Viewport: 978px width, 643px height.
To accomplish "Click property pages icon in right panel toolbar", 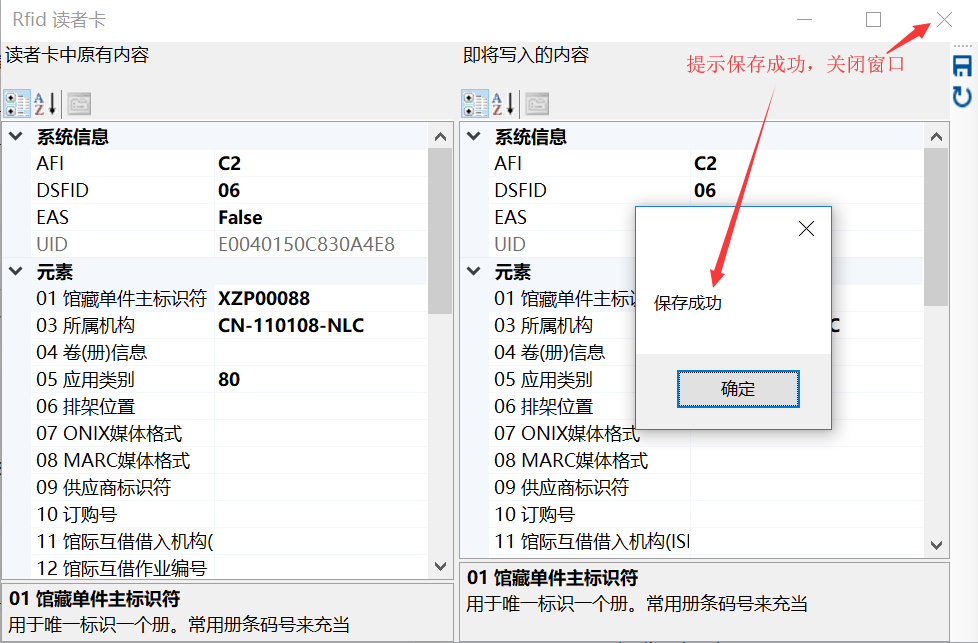I will 537,104.
